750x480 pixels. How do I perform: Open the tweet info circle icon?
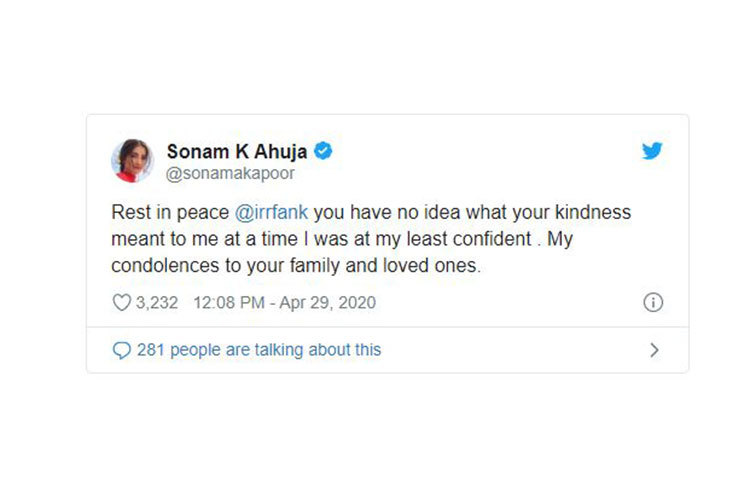[653, 302]
